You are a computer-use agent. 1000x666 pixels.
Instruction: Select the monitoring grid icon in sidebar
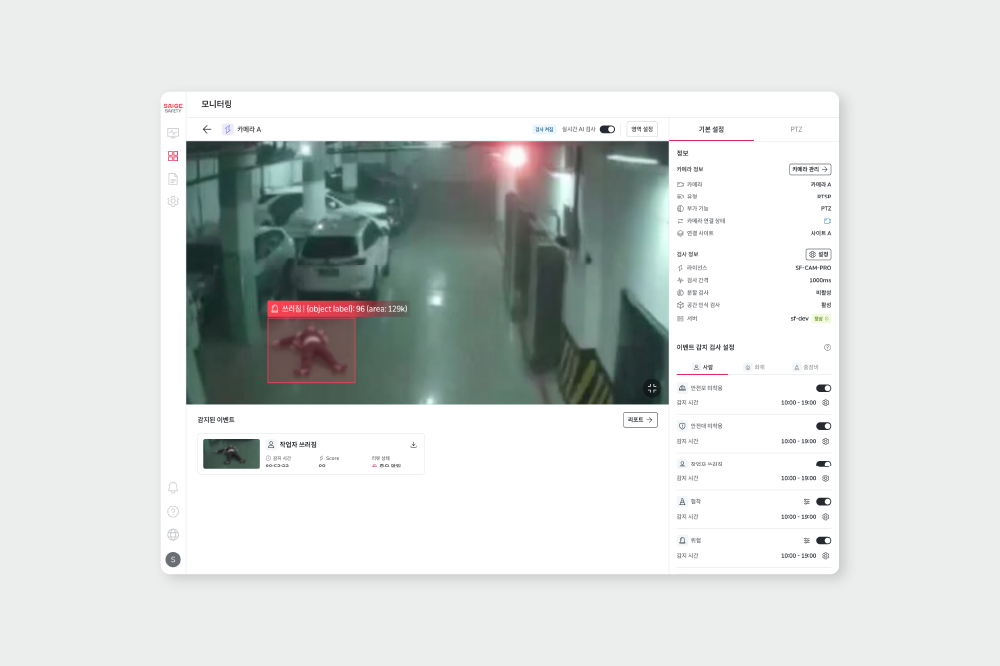click(173, 156)
